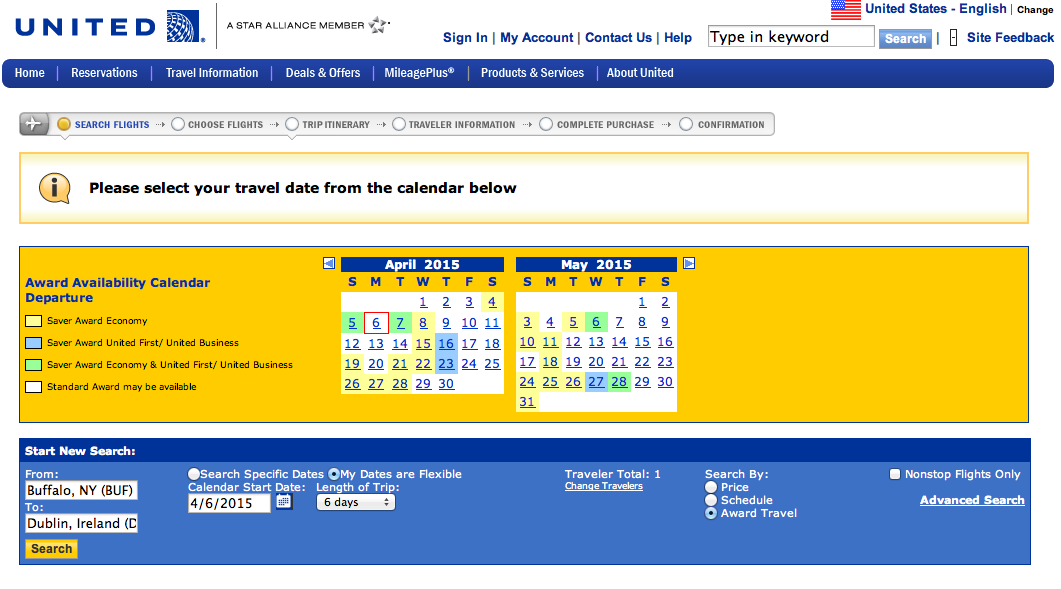Open the Reservations menu
Screen dimensions: 1061x589
104,73
